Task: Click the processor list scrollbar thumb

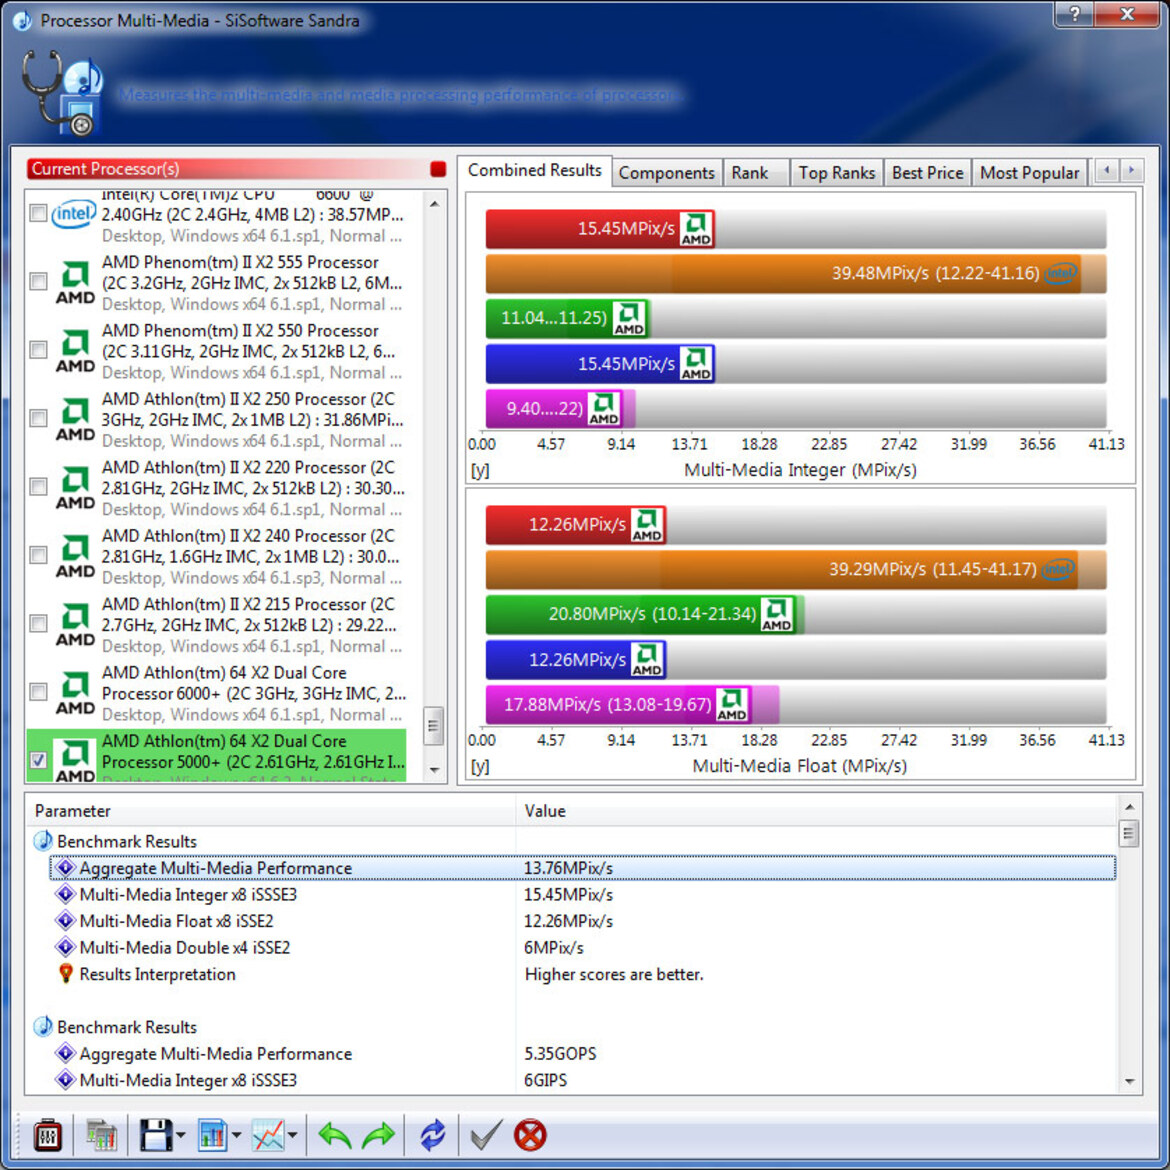Action: point(434,726)
